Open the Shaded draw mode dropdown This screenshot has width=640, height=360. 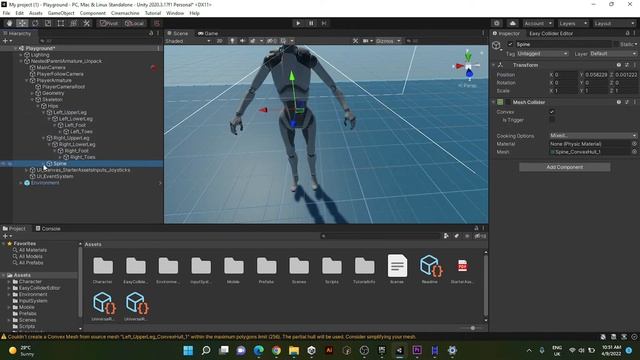[188, 41]
